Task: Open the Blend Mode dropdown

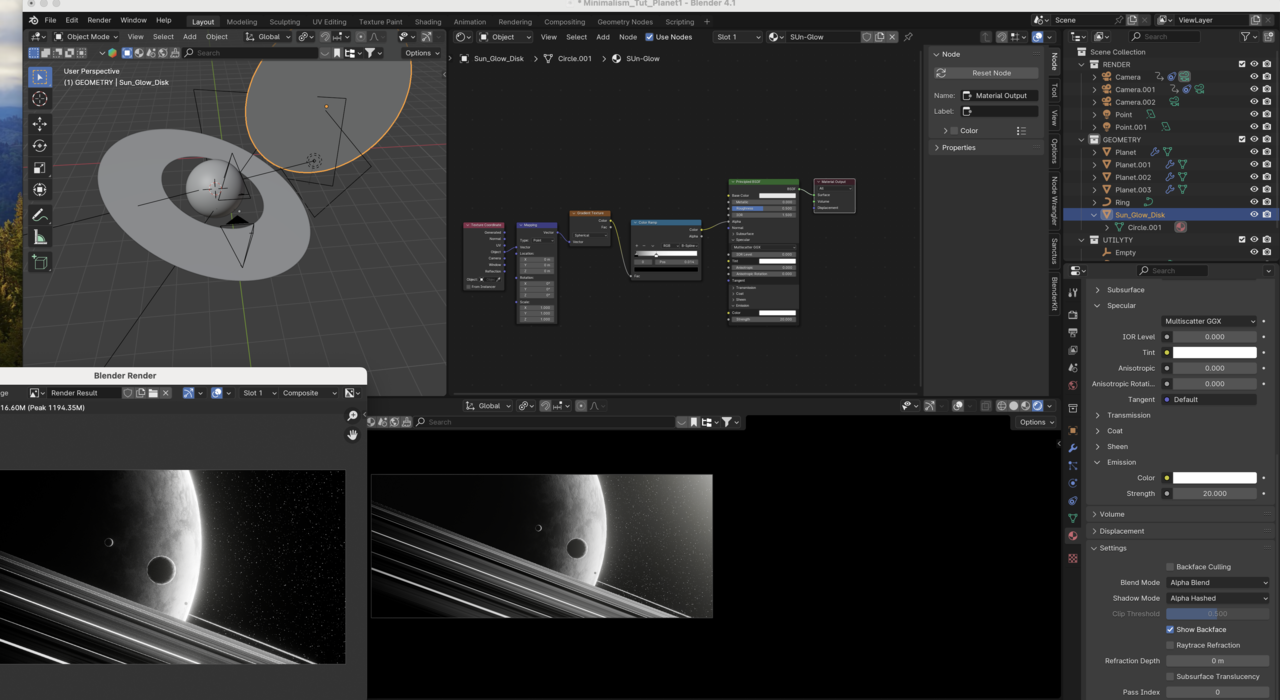Action: [1217, 583]
